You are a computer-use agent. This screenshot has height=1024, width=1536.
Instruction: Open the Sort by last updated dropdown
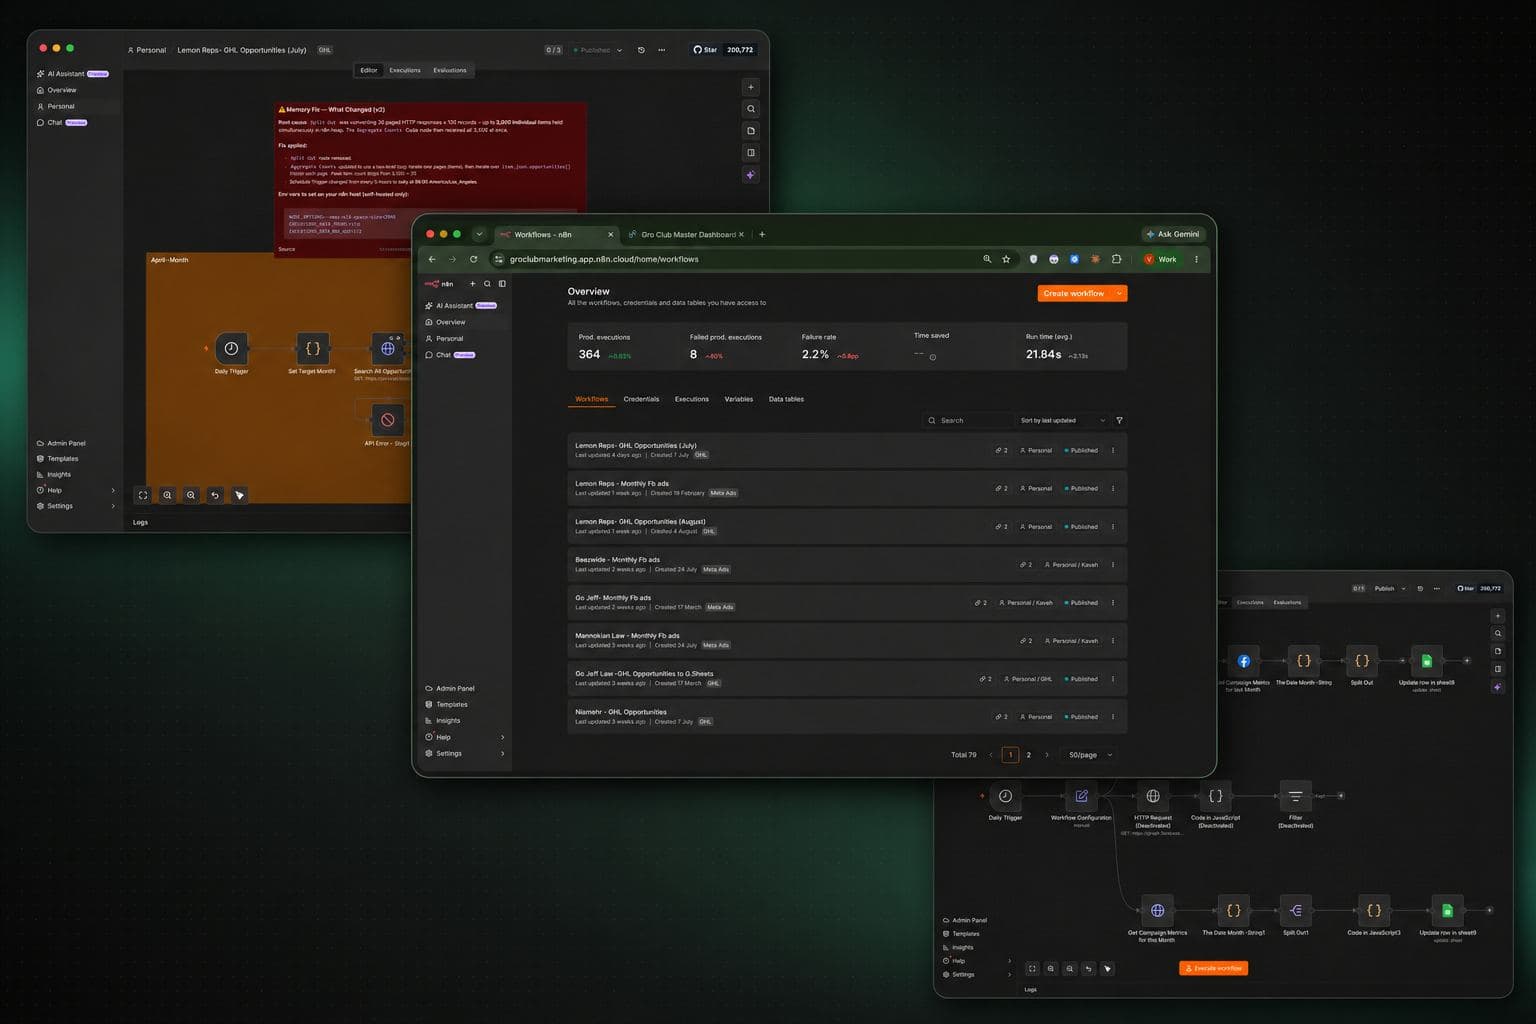(x=1062, y=420)
